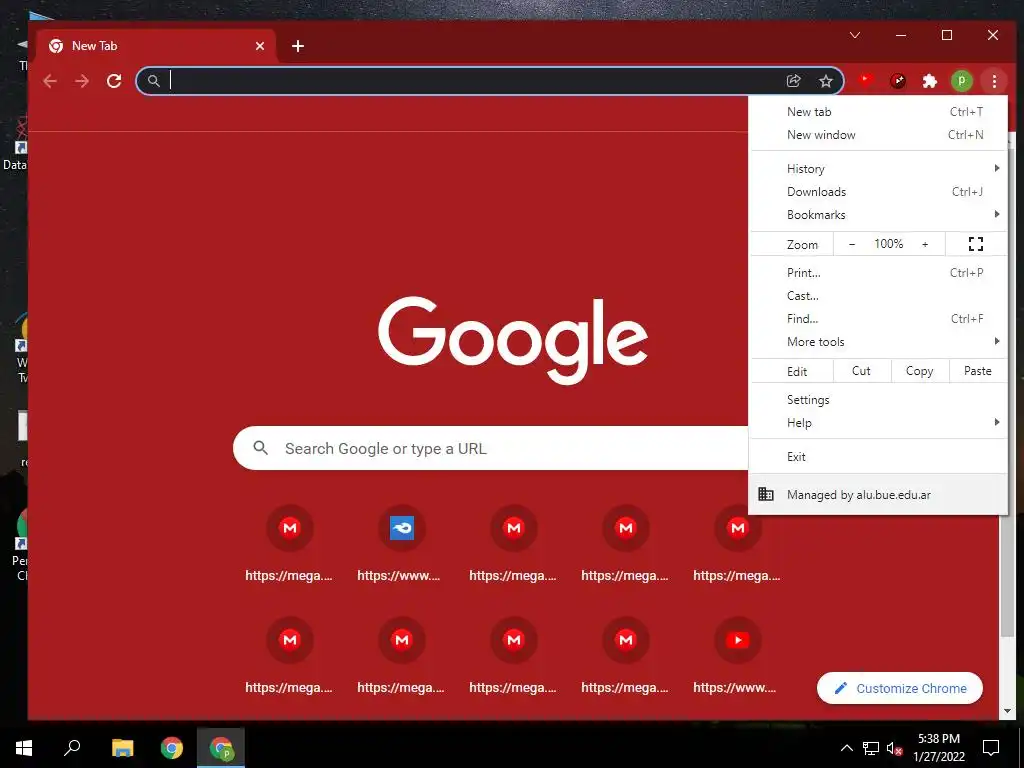Viewport: 1024px width, 768px height.
Task: Click the back navigation arrow
Action: (50, 81)
